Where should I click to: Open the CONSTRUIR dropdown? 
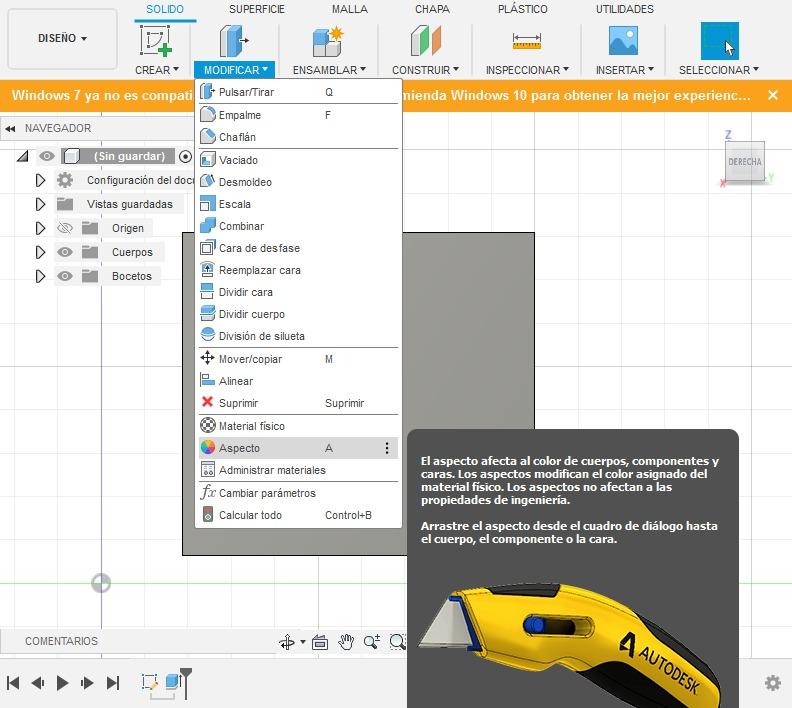[x=425, y=70]
